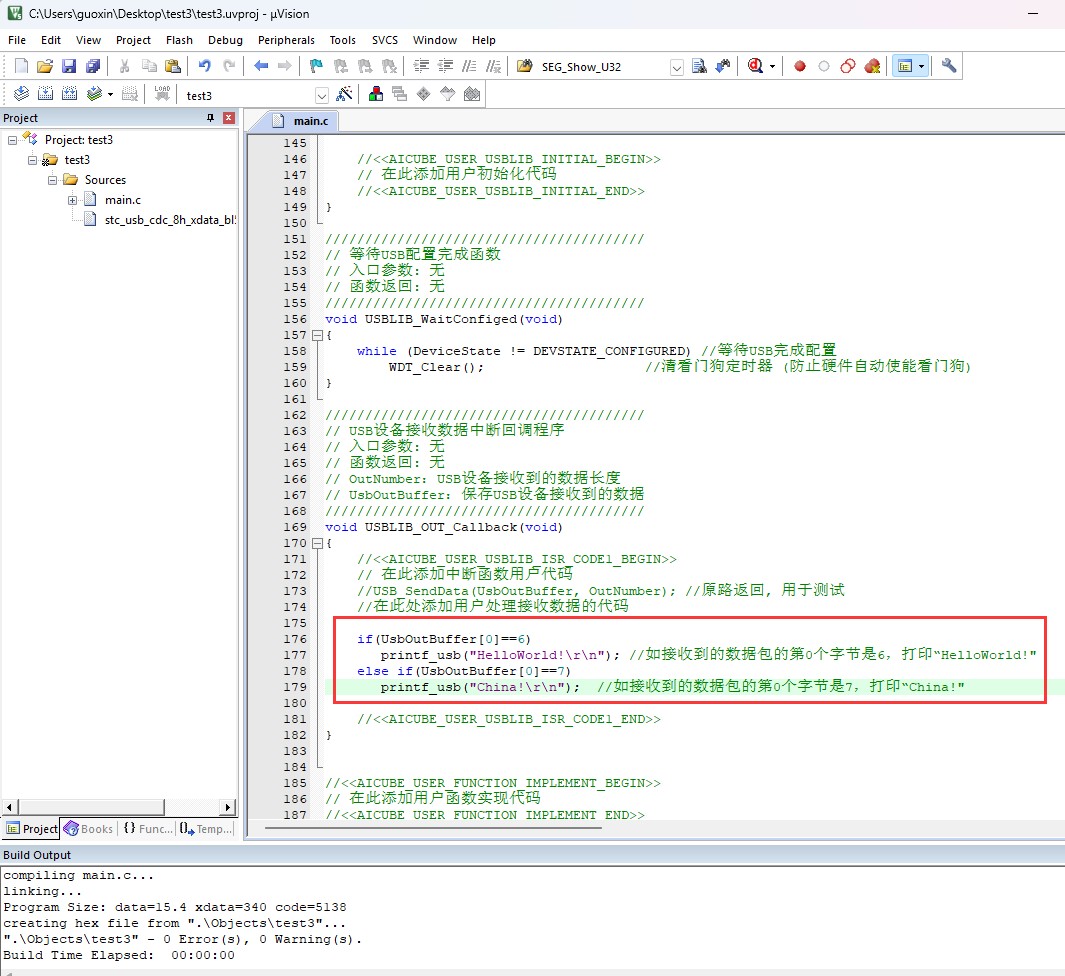Download to flash with the LOAD icon

(x=162, y=94)
